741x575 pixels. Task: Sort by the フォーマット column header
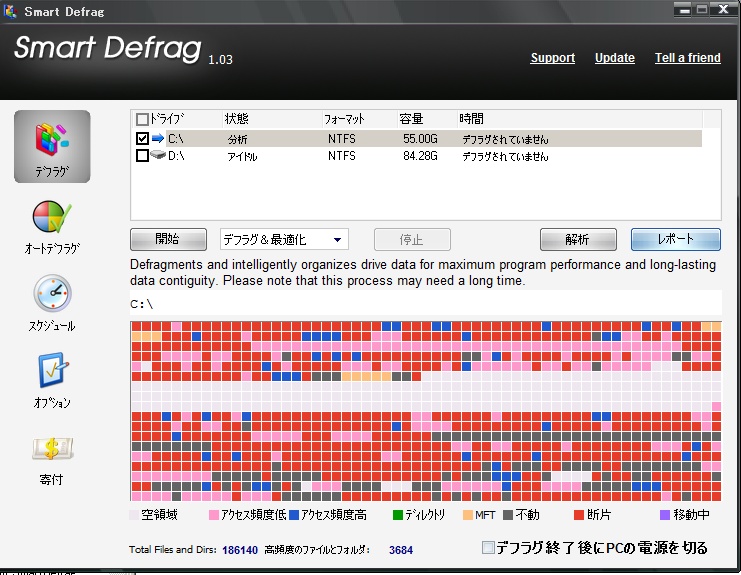(344, 119)
